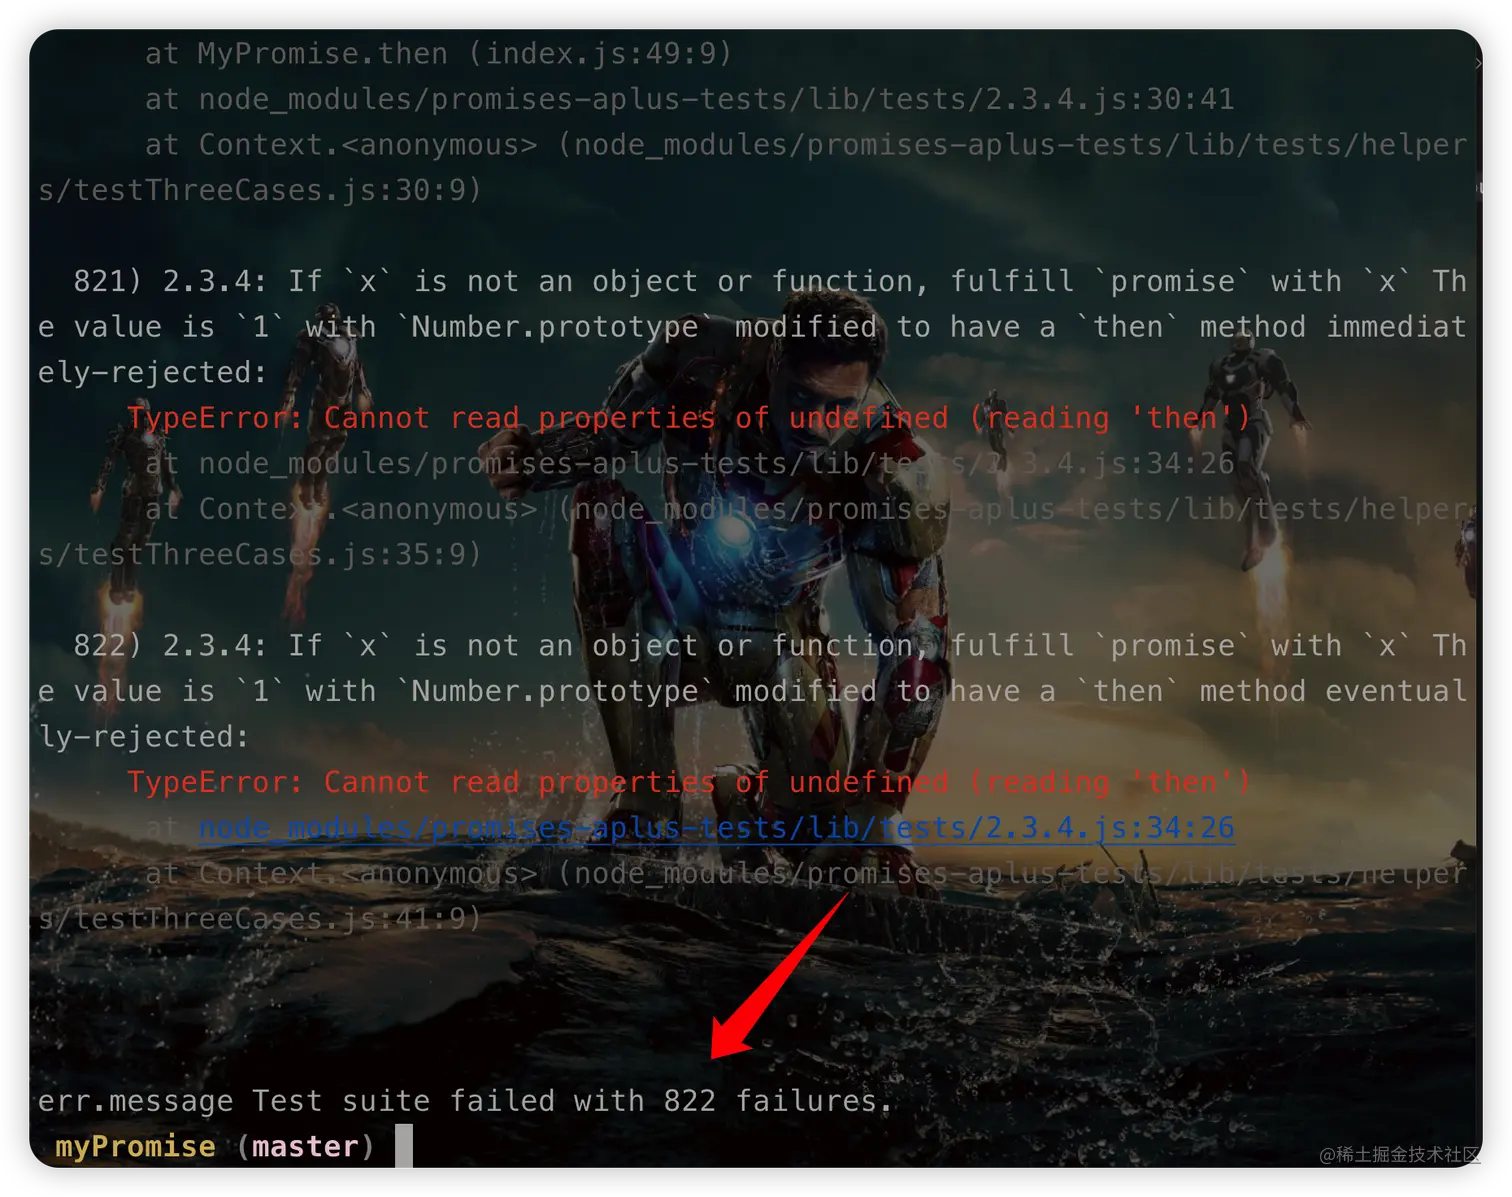Click 'ely-rejected:' text in failure 821
This screenshot has height=1197, width=1512.
tap(152, 373)
